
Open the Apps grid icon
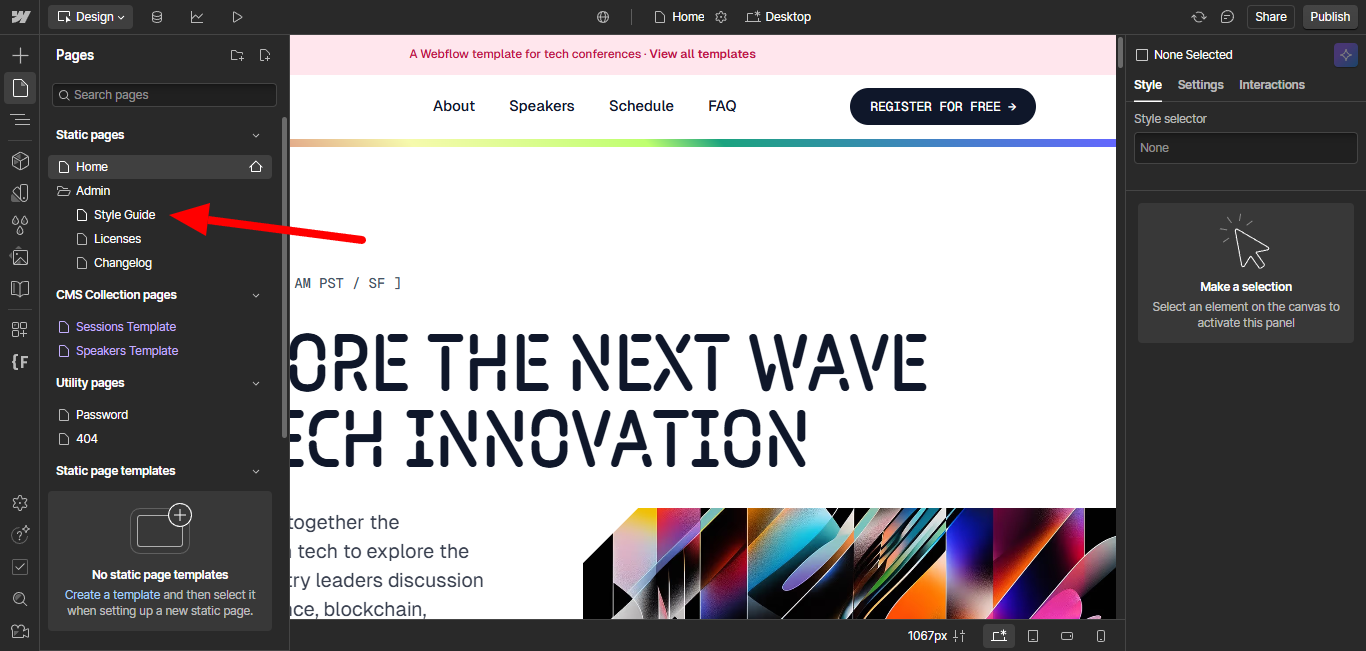pos(20,329)
